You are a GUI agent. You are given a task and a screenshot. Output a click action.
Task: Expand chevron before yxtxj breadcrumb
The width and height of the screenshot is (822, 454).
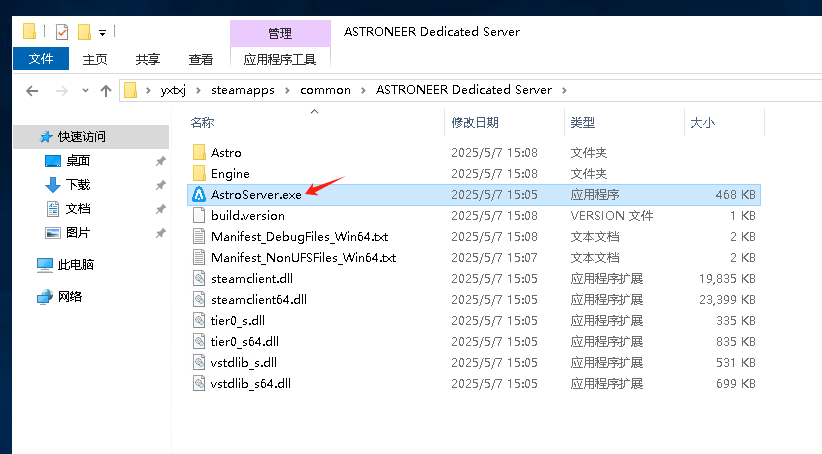click(148, 91)
